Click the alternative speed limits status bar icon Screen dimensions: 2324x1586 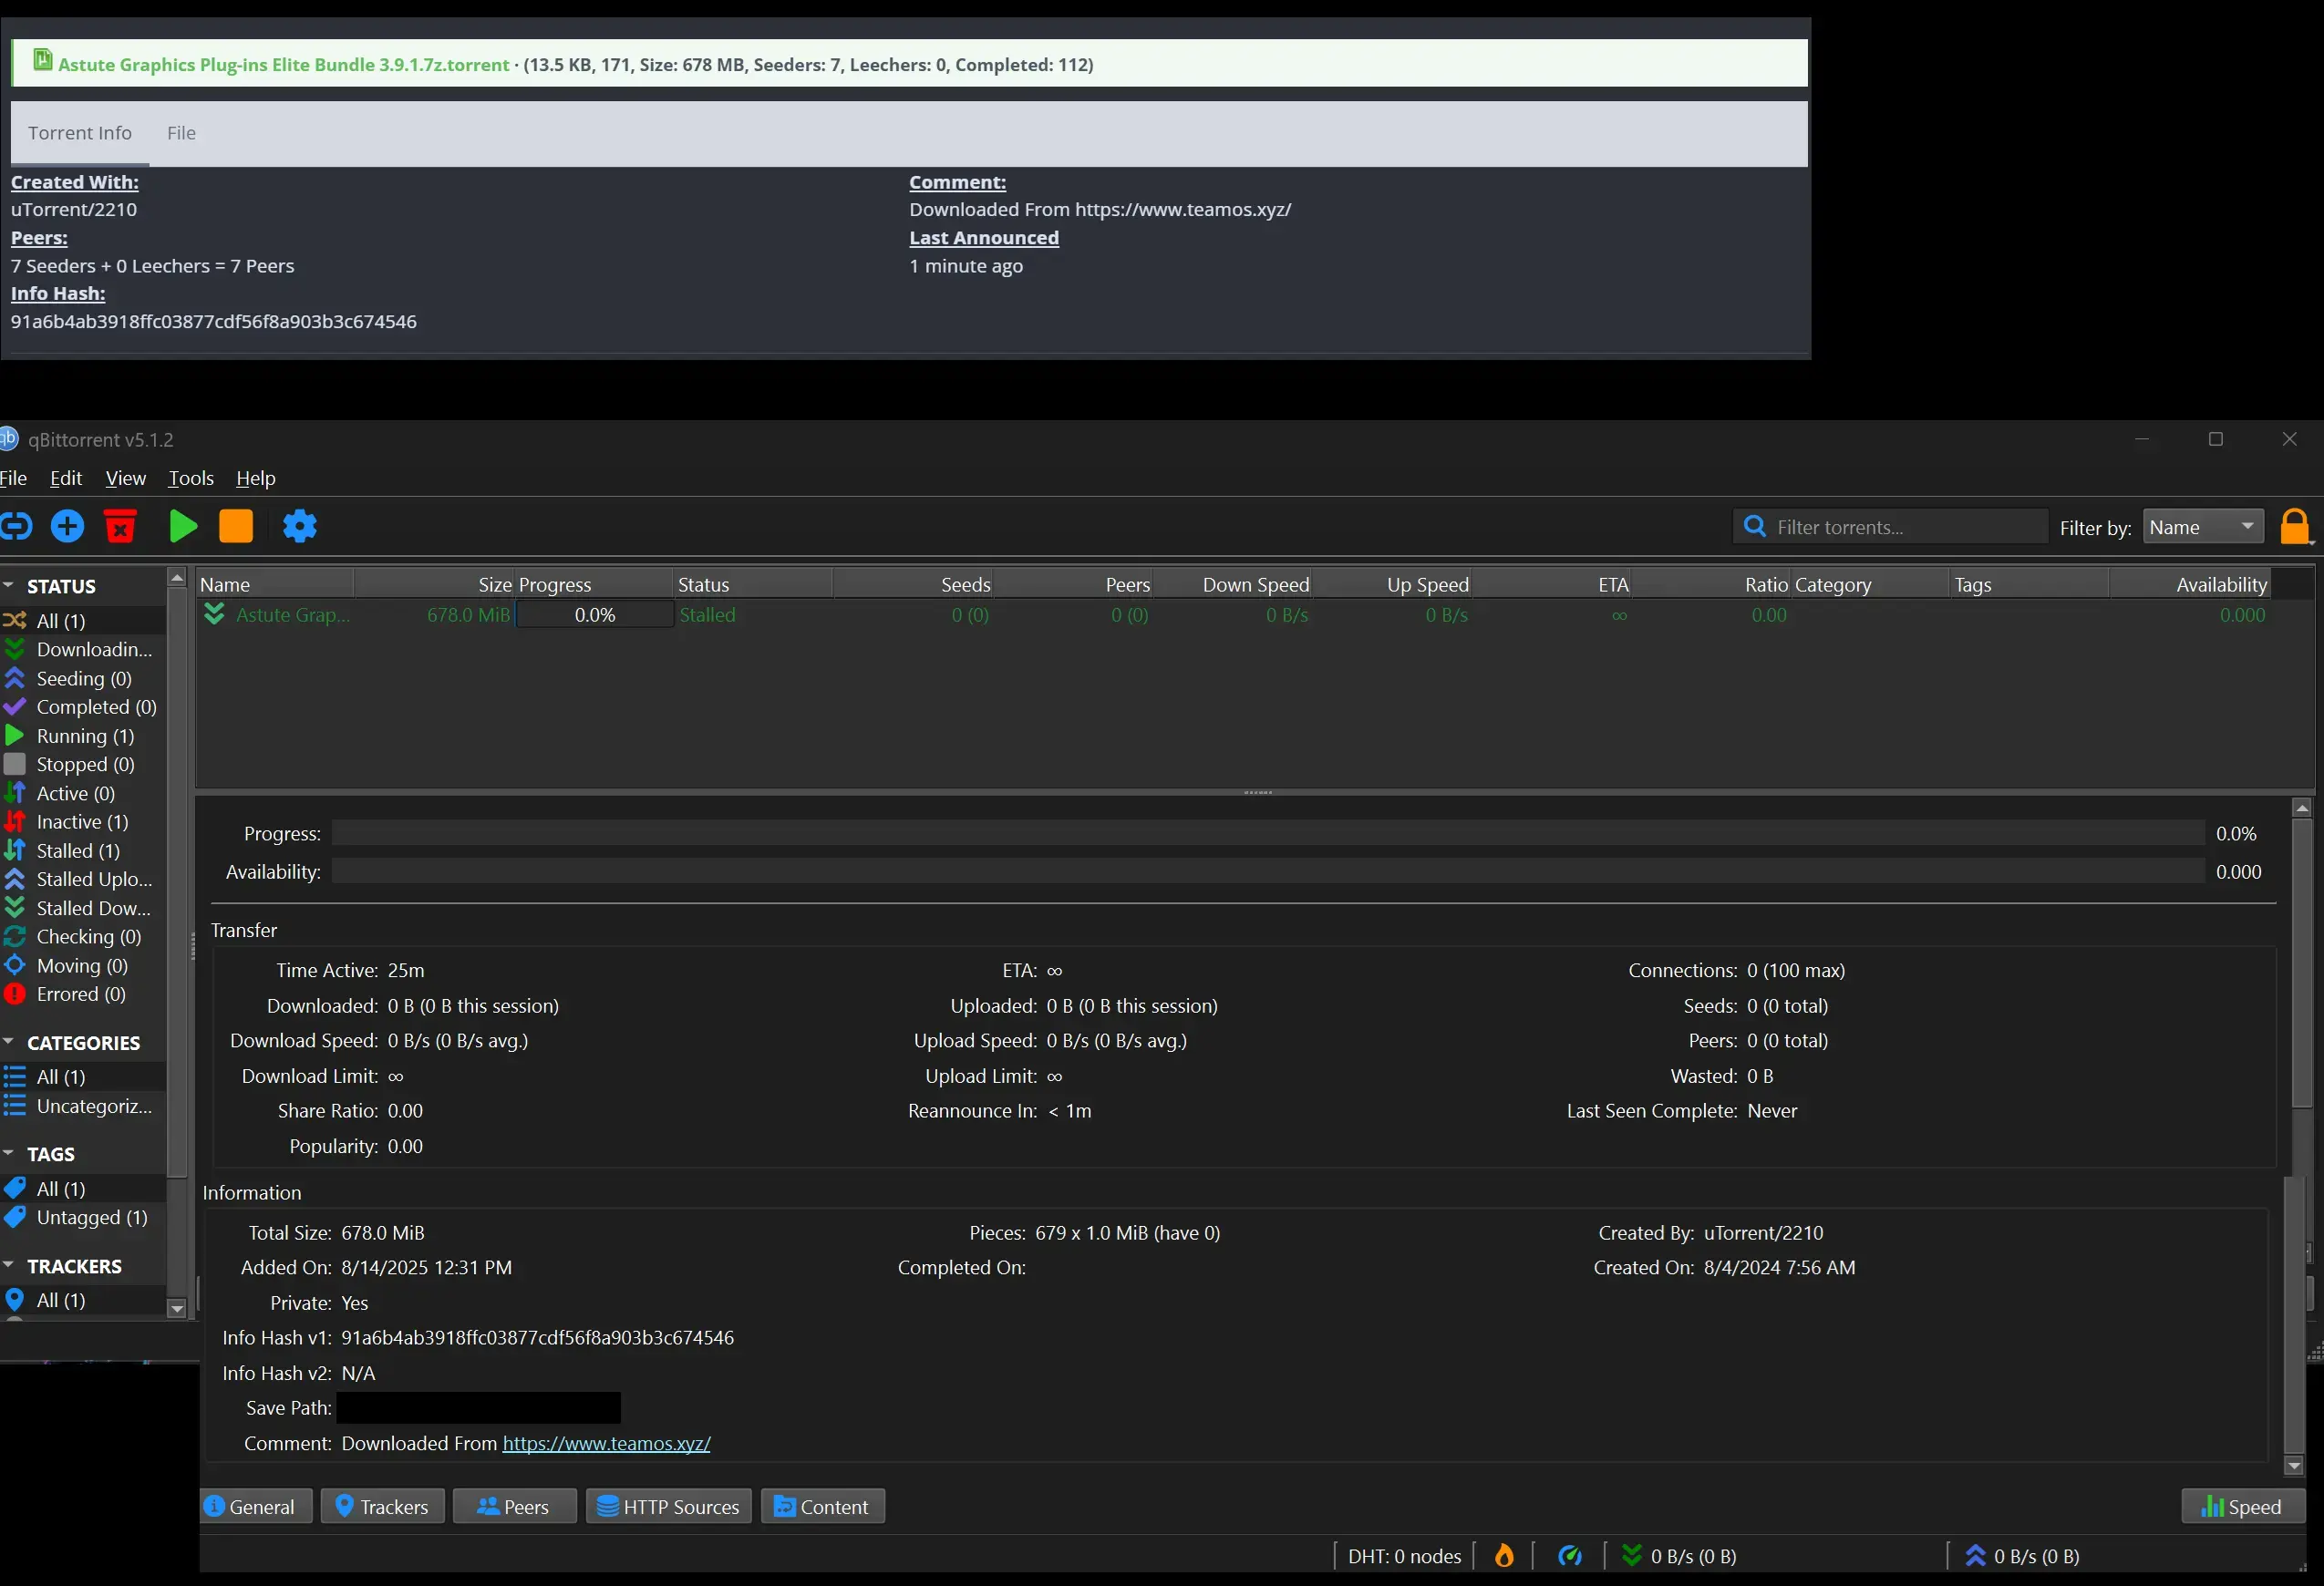pyautogui.click(x=1569, y=1556)
